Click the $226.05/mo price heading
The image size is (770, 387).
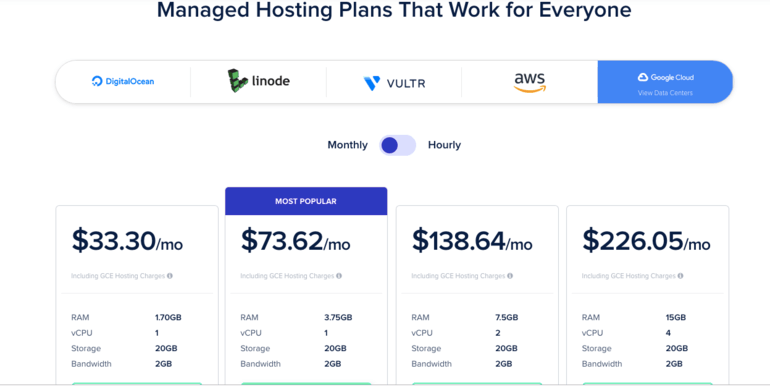pyautogui.click(x=646, y=241)
